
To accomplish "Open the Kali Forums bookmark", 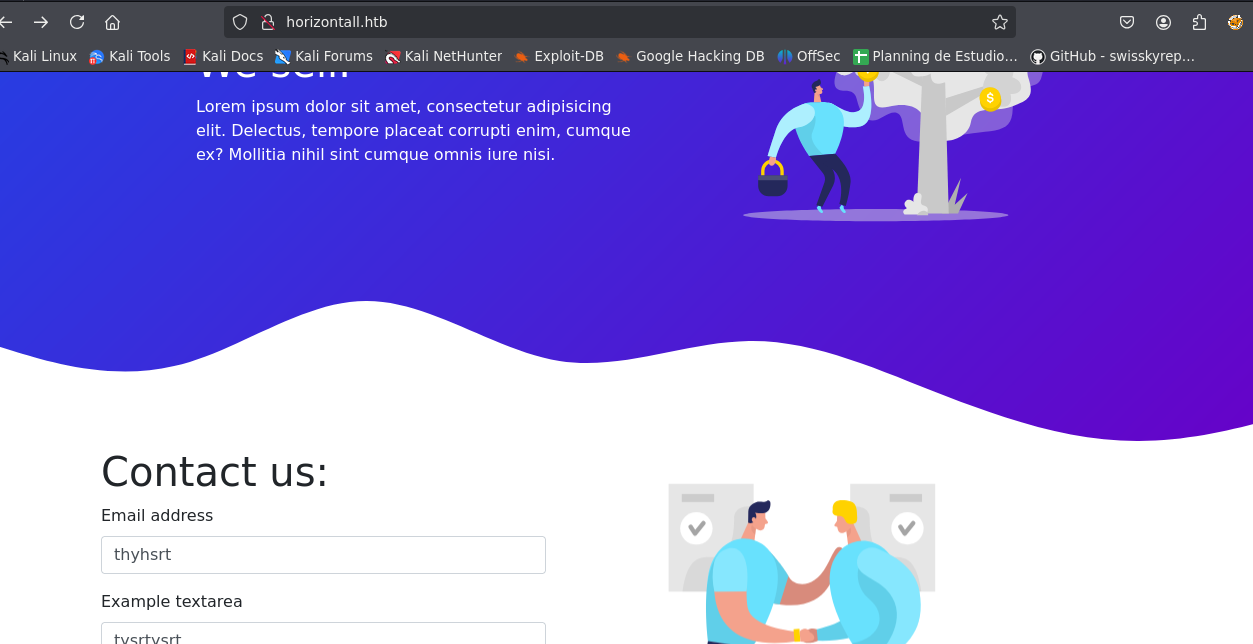I will tap(324, 56).
